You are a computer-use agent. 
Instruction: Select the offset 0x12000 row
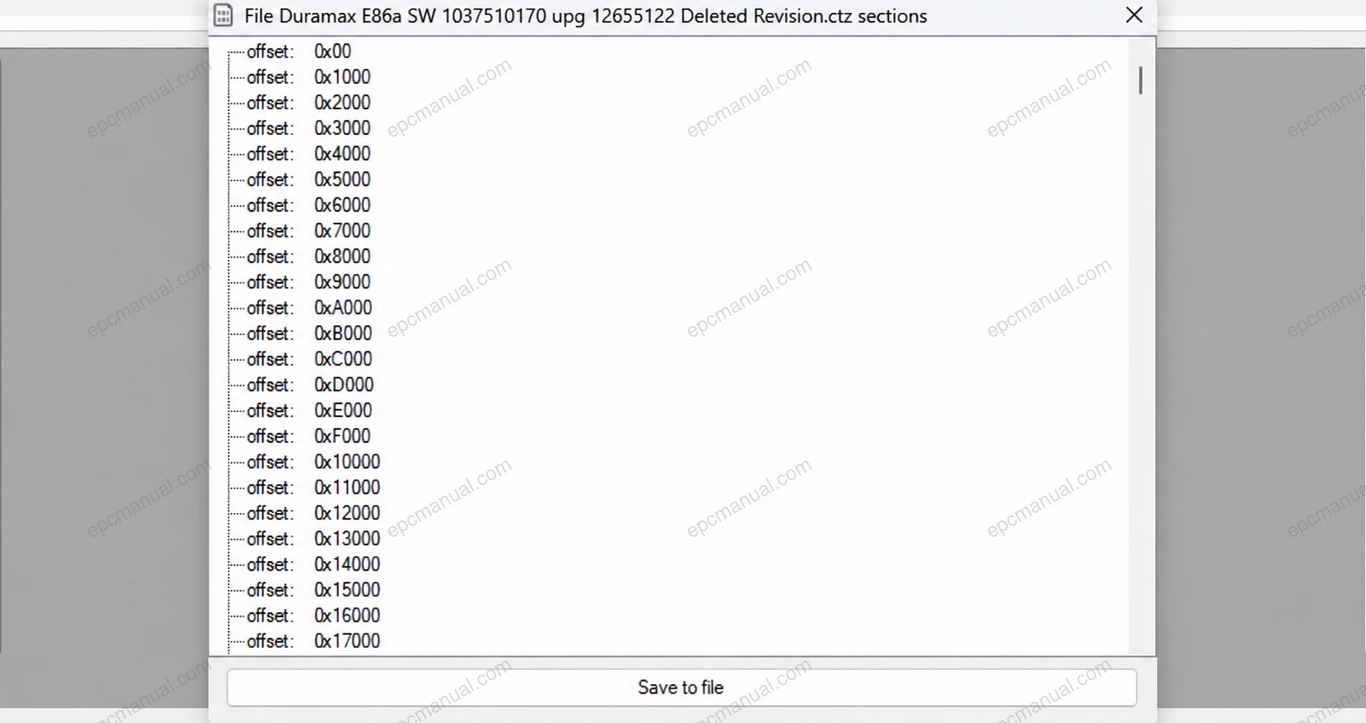(313, 513)
